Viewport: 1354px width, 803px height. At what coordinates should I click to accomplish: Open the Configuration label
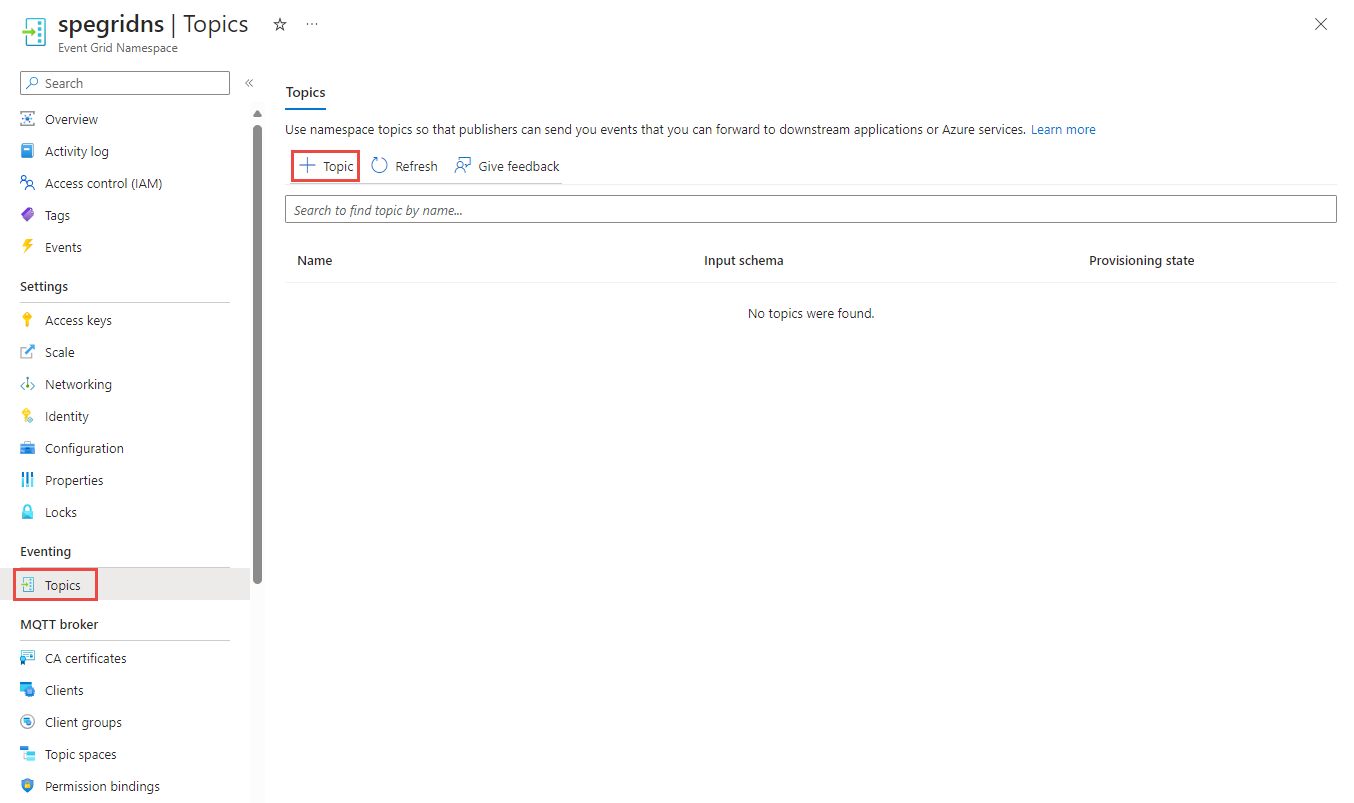coord(84,449)
